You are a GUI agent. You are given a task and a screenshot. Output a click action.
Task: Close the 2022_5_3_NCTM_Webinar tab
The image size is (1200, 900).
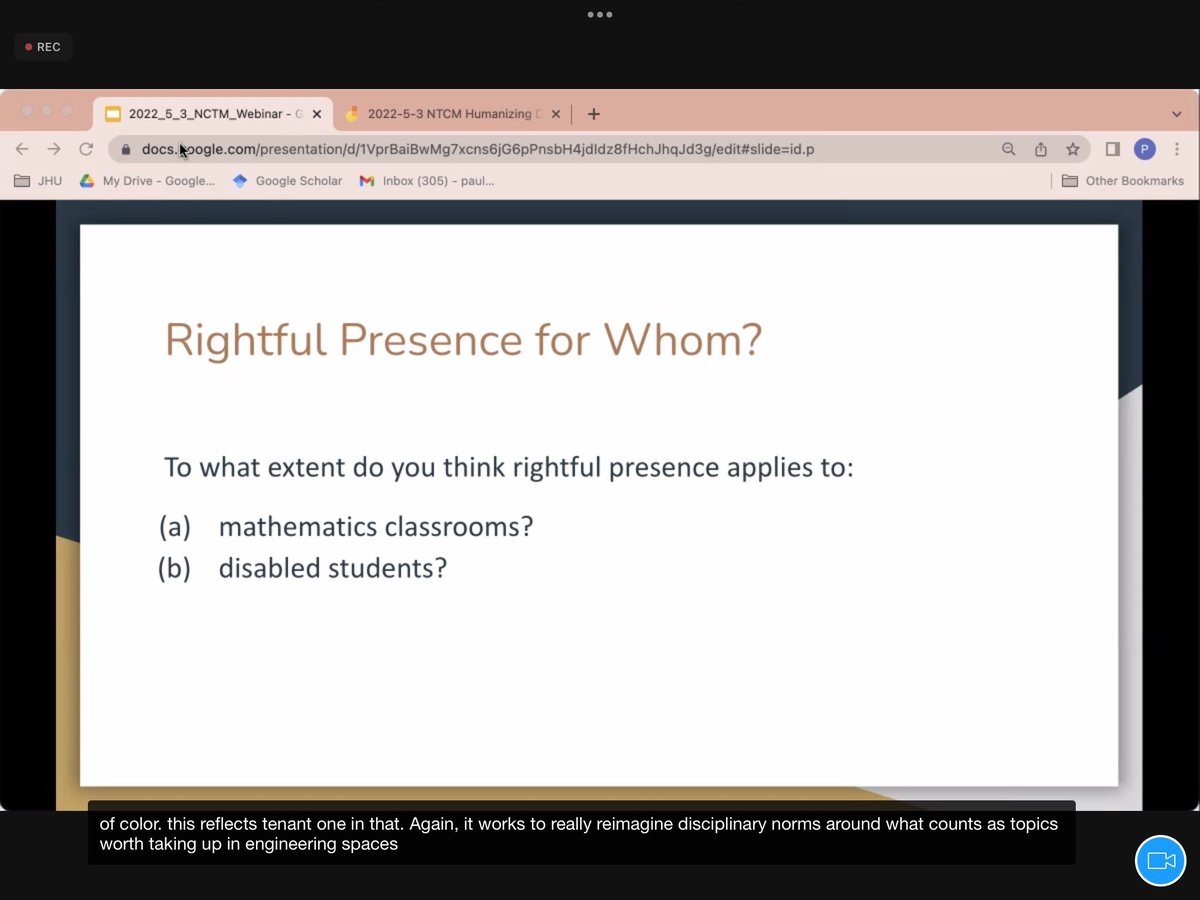click(318, 114)
